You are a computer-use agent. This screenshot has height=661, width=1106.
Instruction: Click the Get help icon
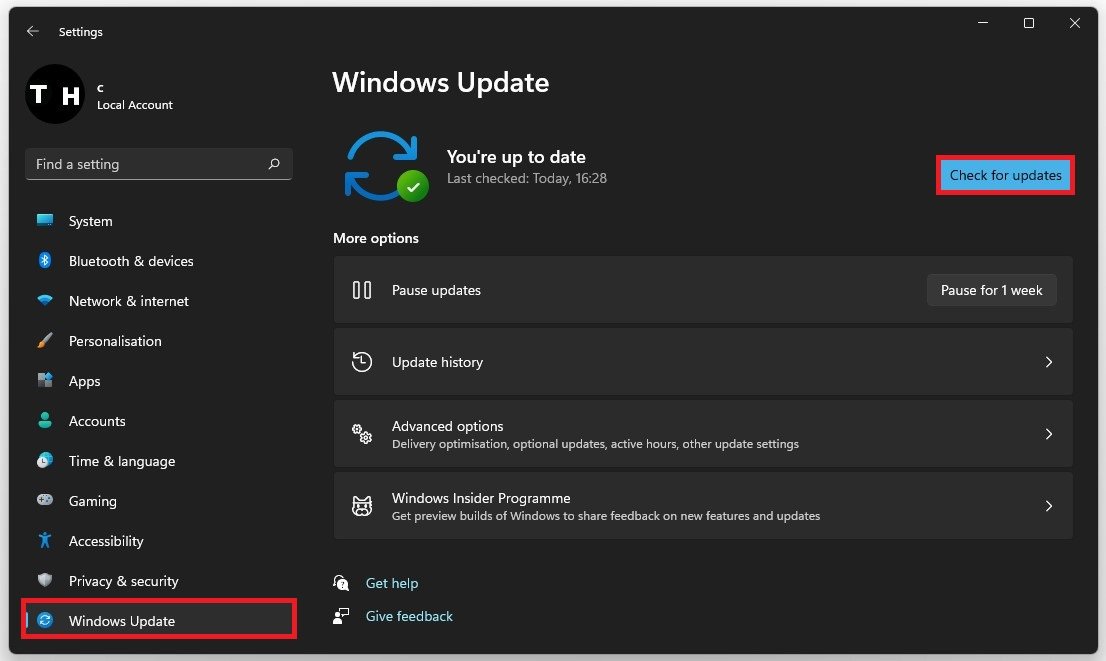click(x=341, y=583)
